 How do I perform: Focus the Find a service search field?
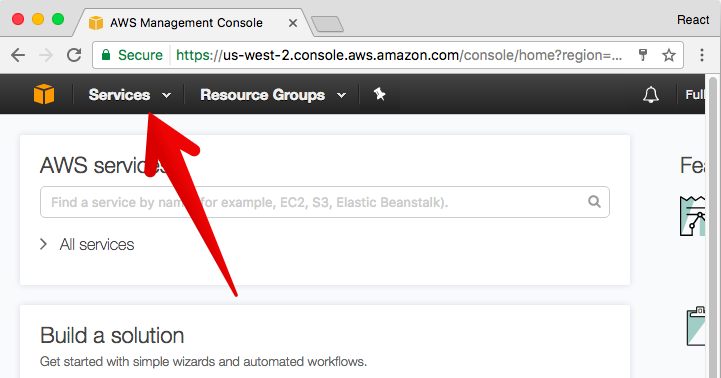tap(325, 202)
